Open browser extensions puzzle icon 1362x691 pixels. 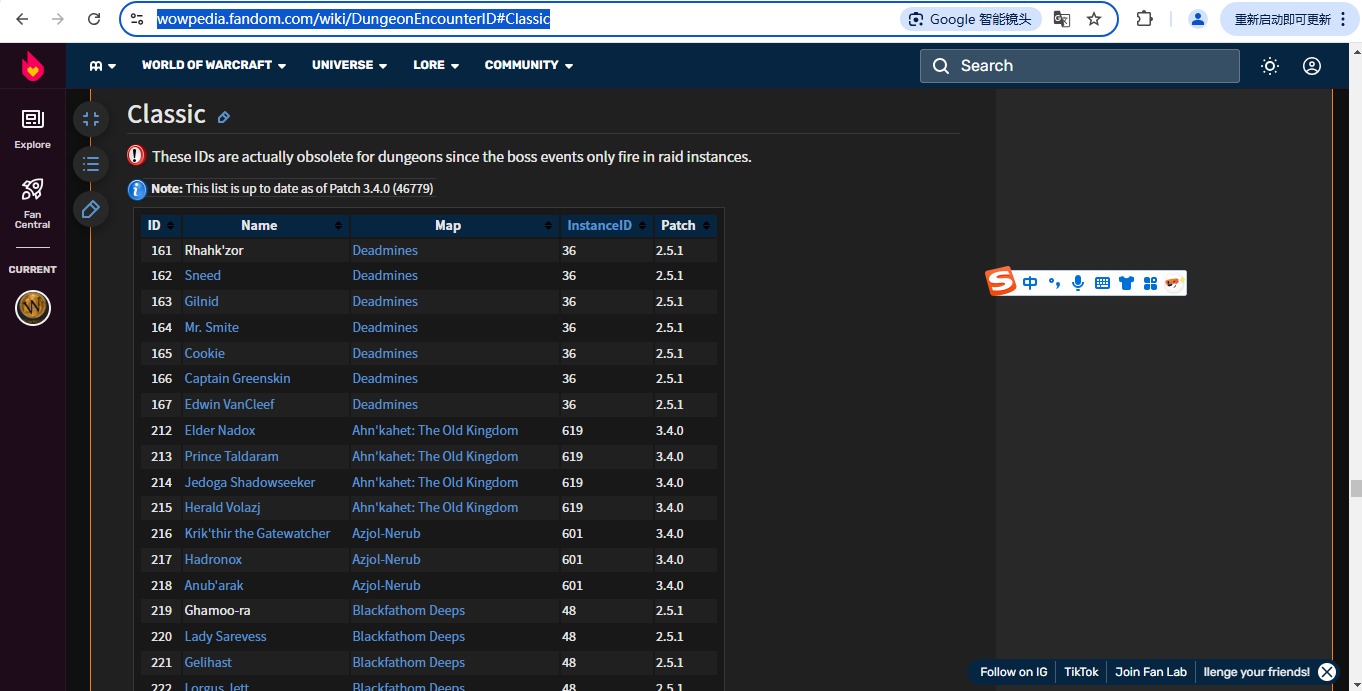1145,19
